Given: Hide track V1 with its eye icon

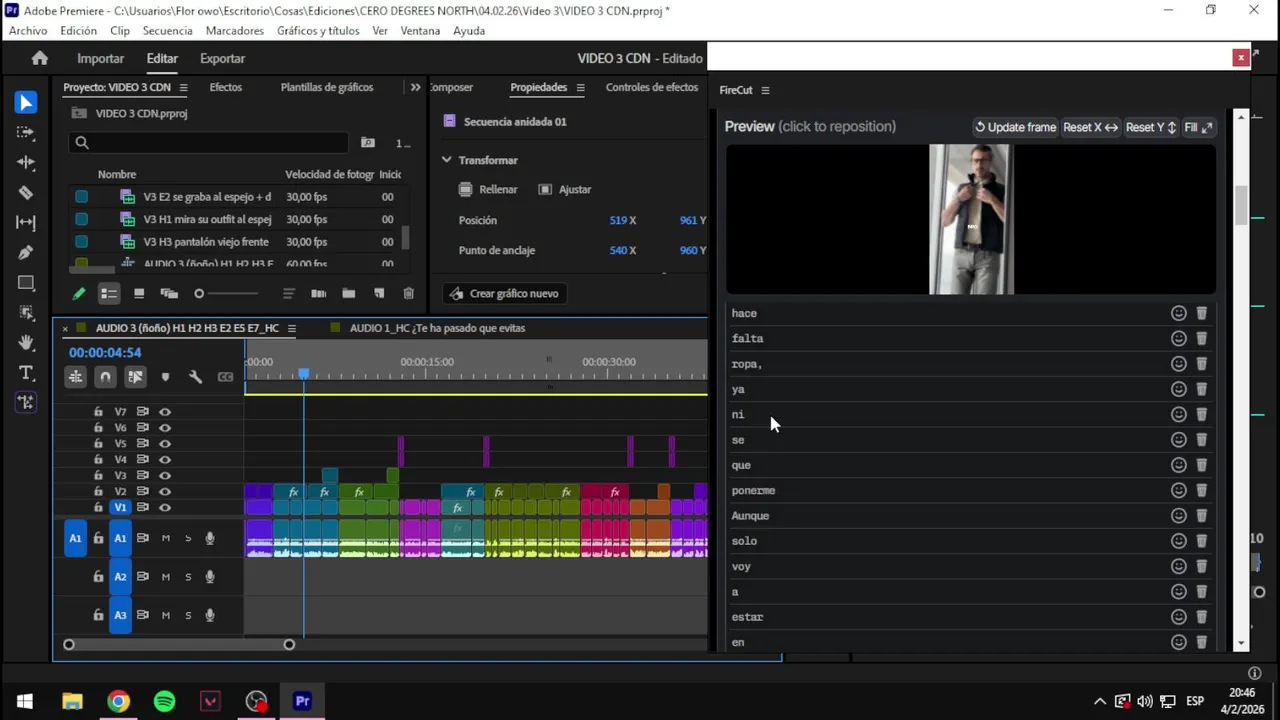Looking at the screenshot, I should 165,507.
